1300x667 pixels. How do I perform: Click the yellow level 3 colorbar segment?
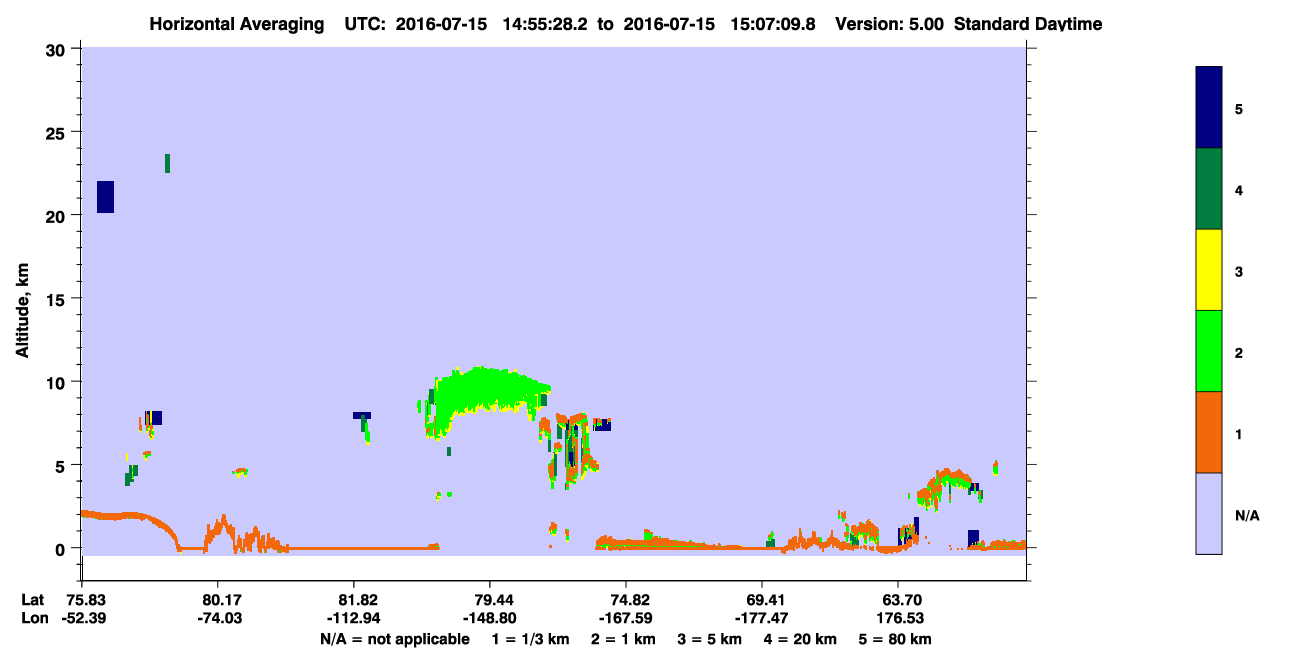(x=1208, y=270)
